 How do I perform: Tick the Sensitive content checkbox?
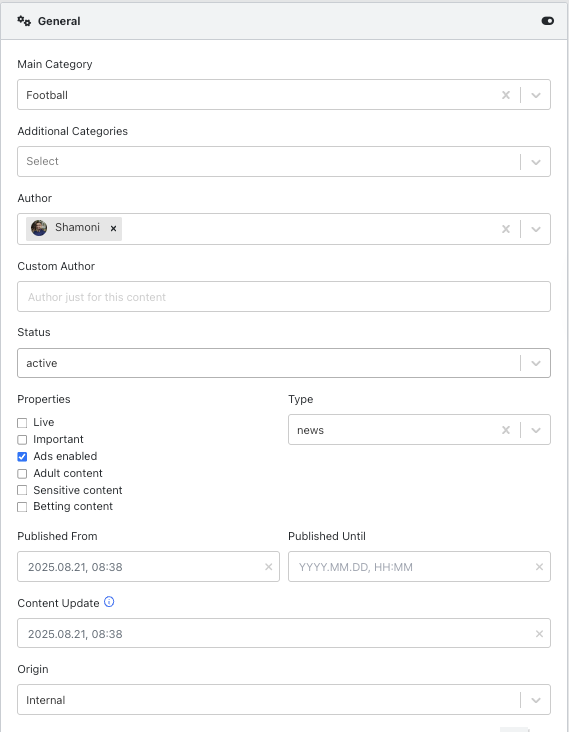pyautogui.click(x=22, y=490)
